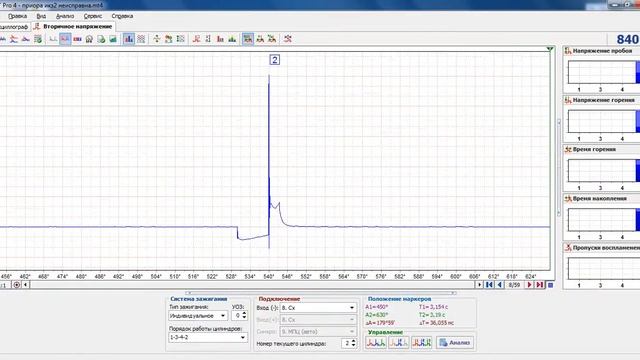Viewport: 640px width, 360px height.
Task: Click the Напряжение горения panel icon
Action: 568,100
